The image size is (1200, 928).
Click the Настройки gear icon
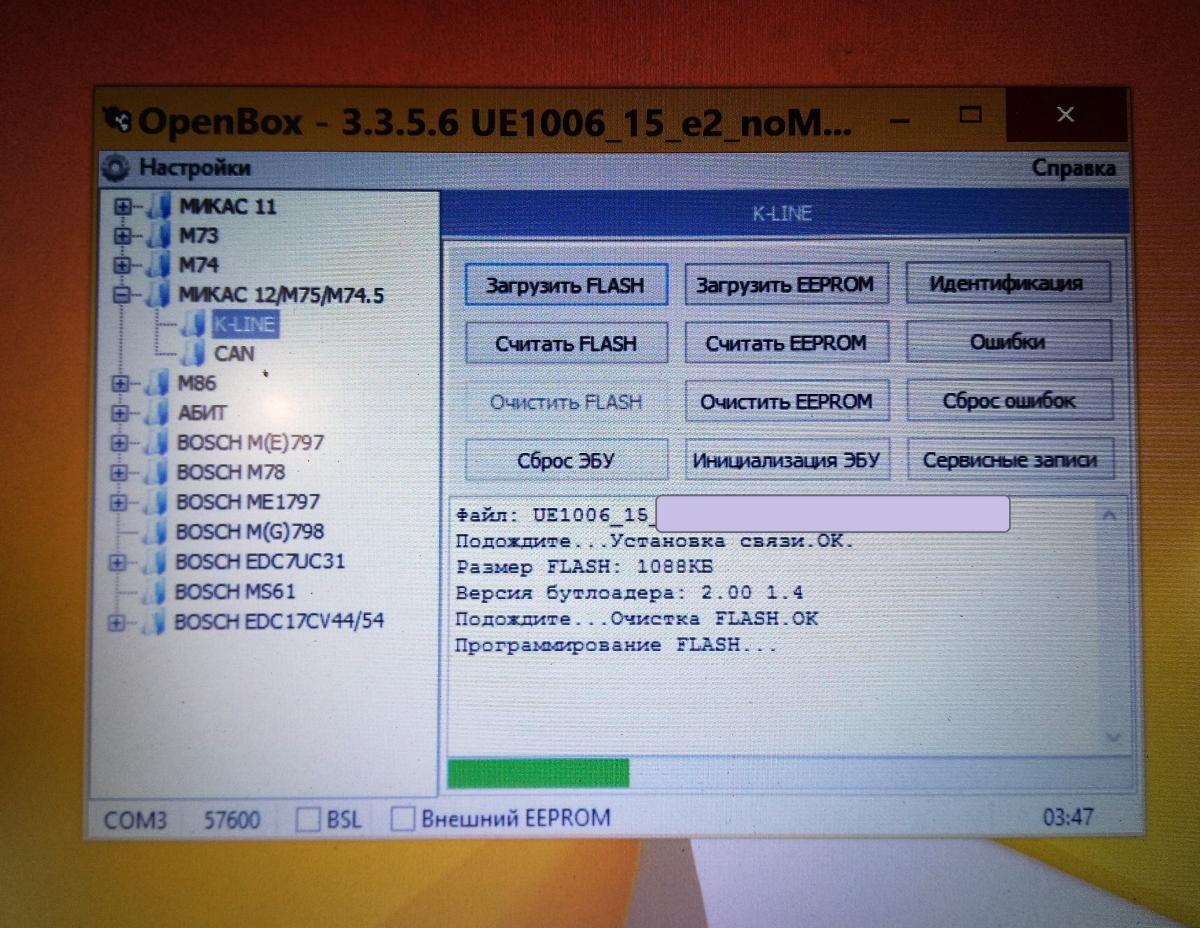pos(117,167)
